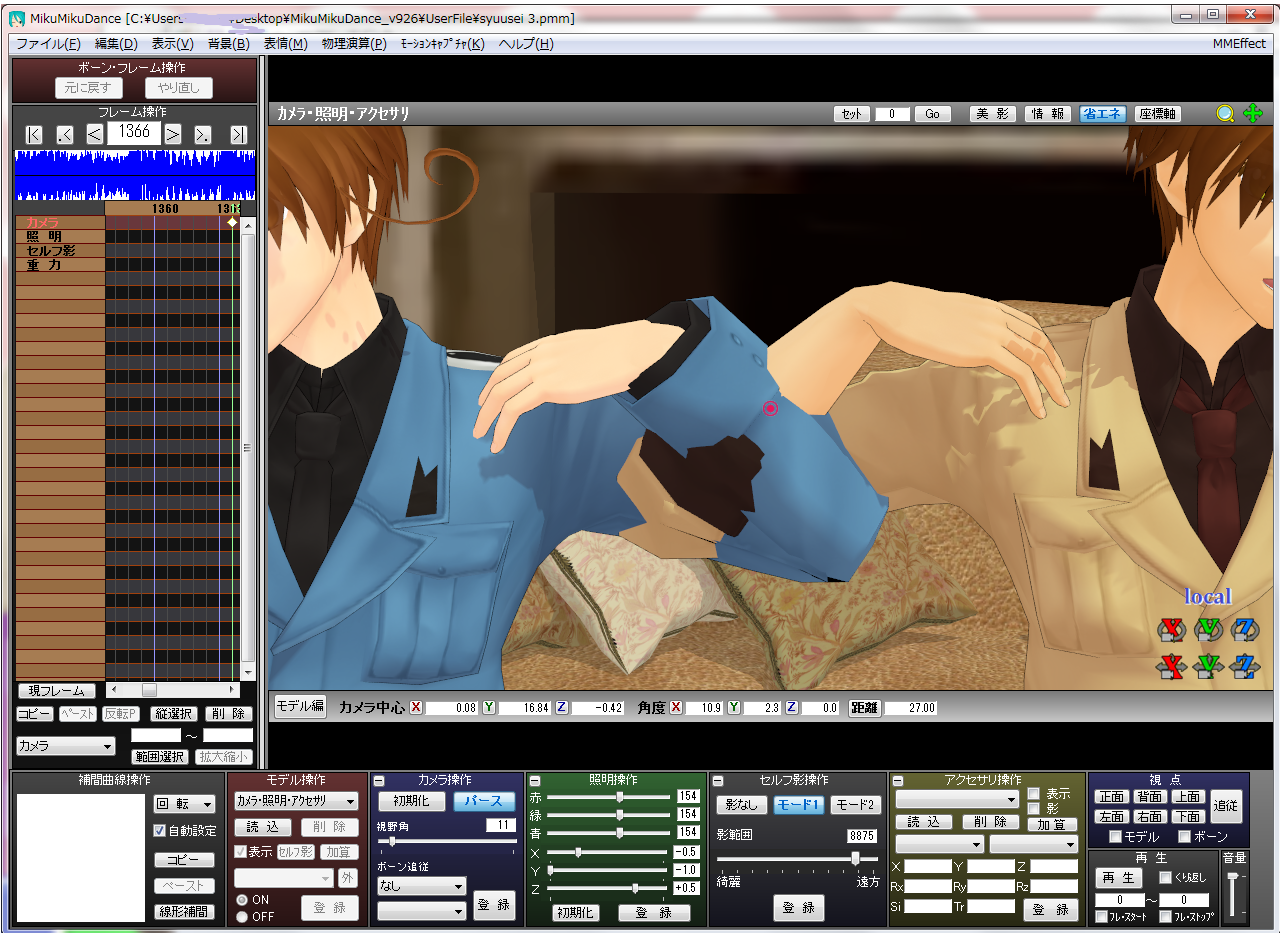
Task: Open the empty dropdown below なし
Action: pos(421,910)
